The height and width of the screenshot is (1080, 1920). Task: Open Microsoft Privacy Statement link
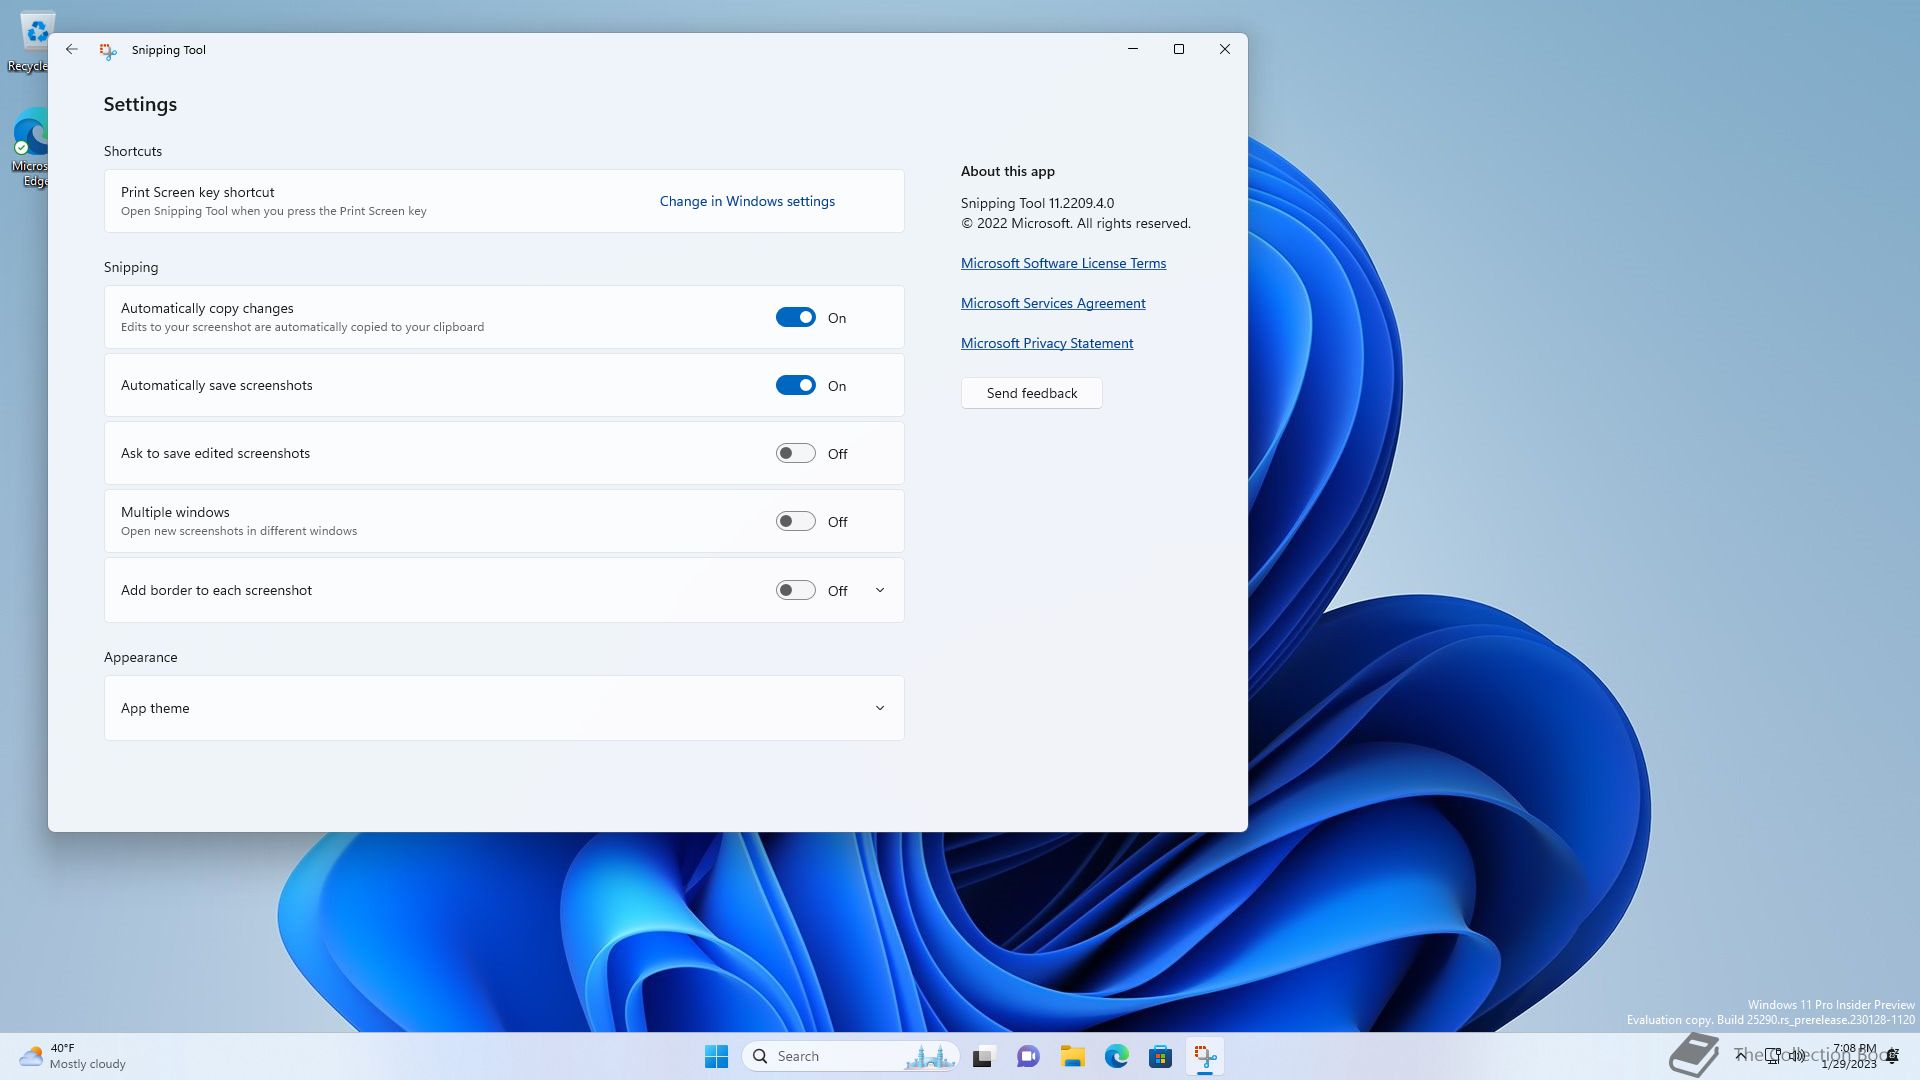point(1046,343)
